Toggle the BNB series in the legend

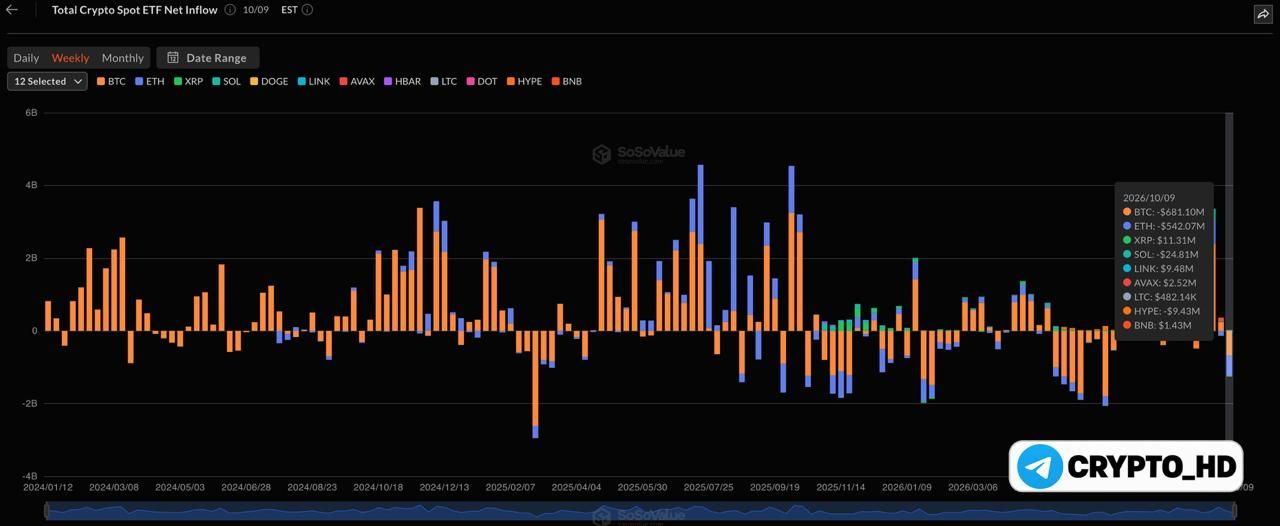coord(566,81)
